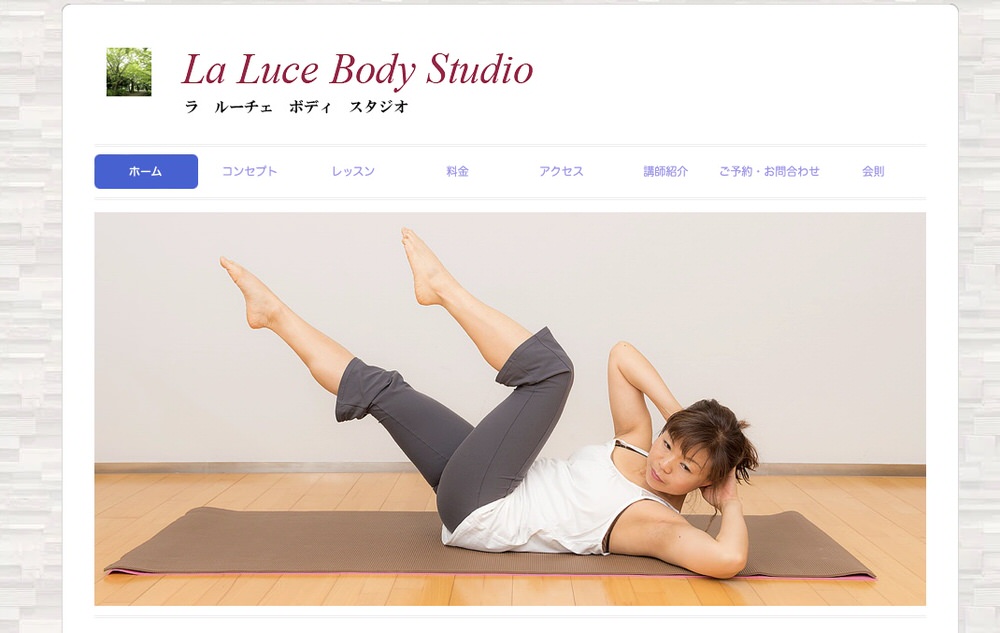
Task: Go to the 会則 page
Action: tap(873, 171)
